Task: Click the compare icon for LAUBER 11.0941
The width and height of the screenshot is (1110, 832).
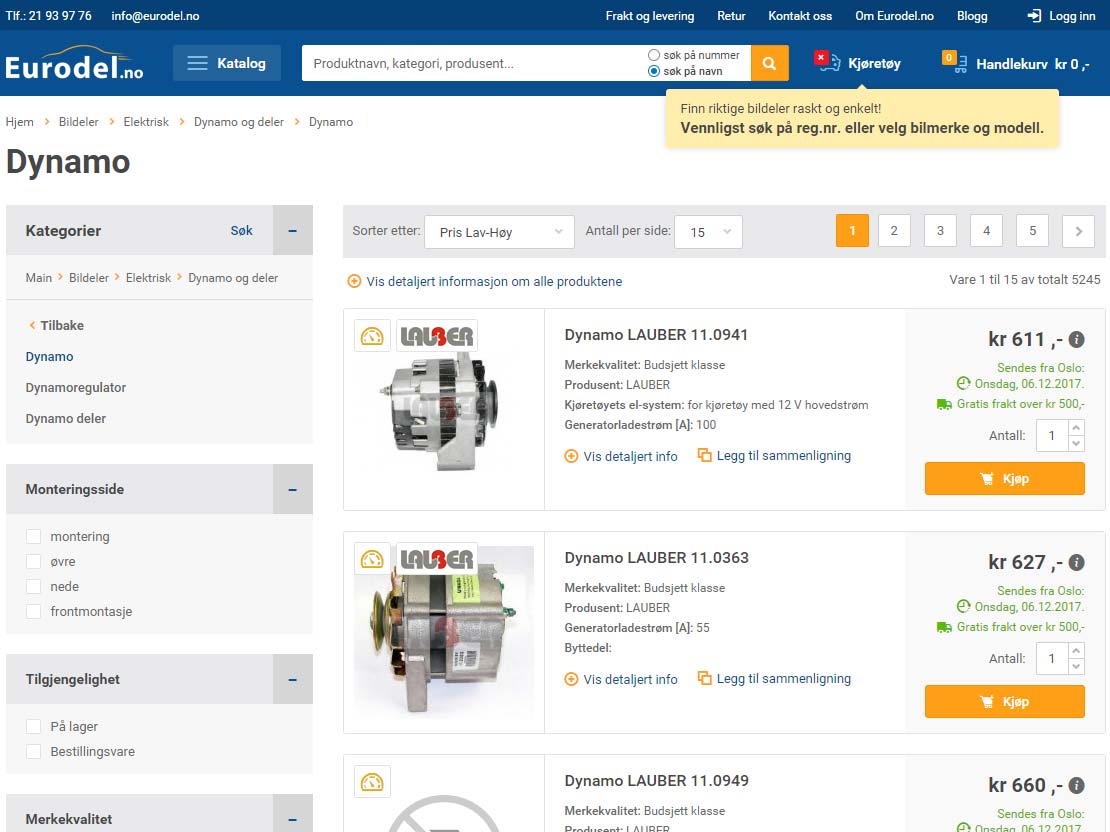Action: point(704,455)
